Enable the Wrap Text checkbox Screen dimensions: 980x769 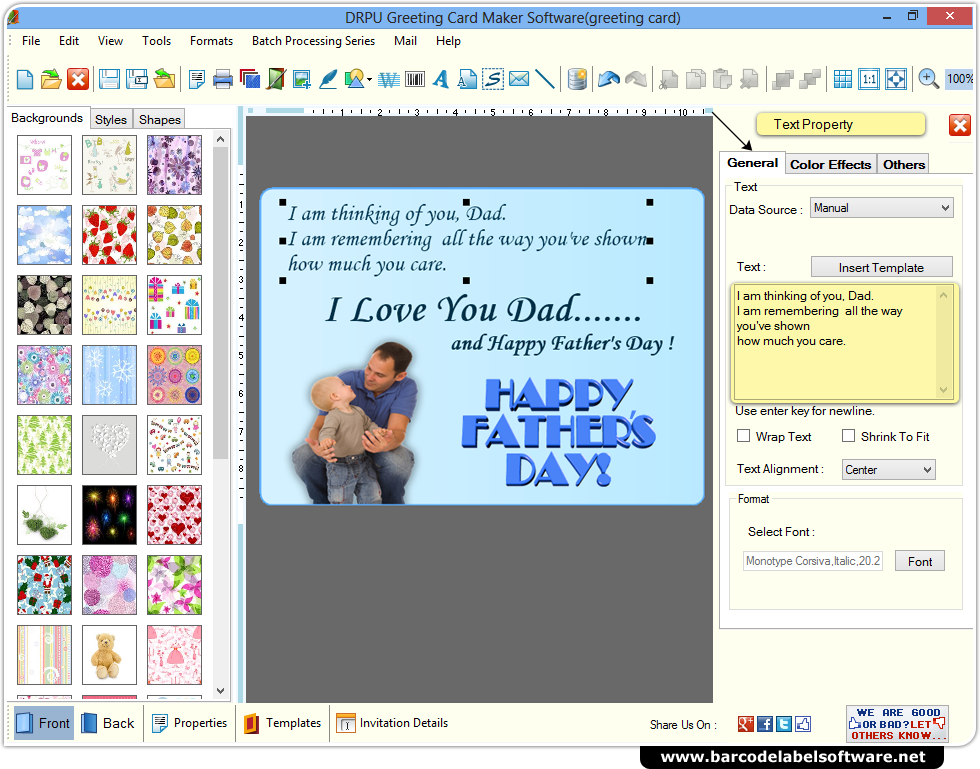(743, 436)
